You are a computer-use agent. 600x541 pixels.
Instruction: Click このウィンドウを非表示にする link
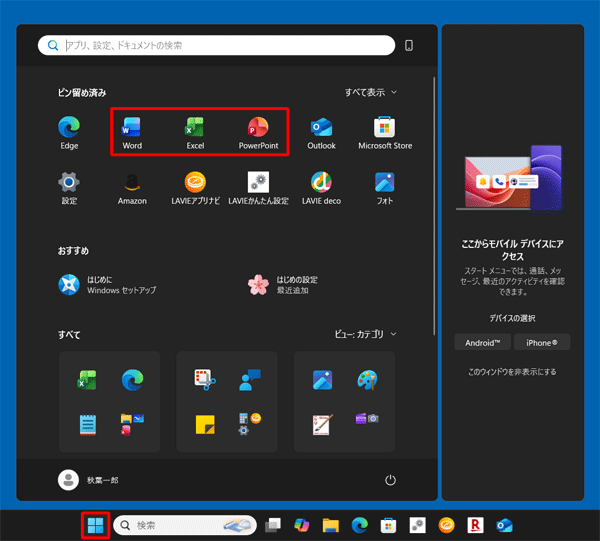pos(512,372)
